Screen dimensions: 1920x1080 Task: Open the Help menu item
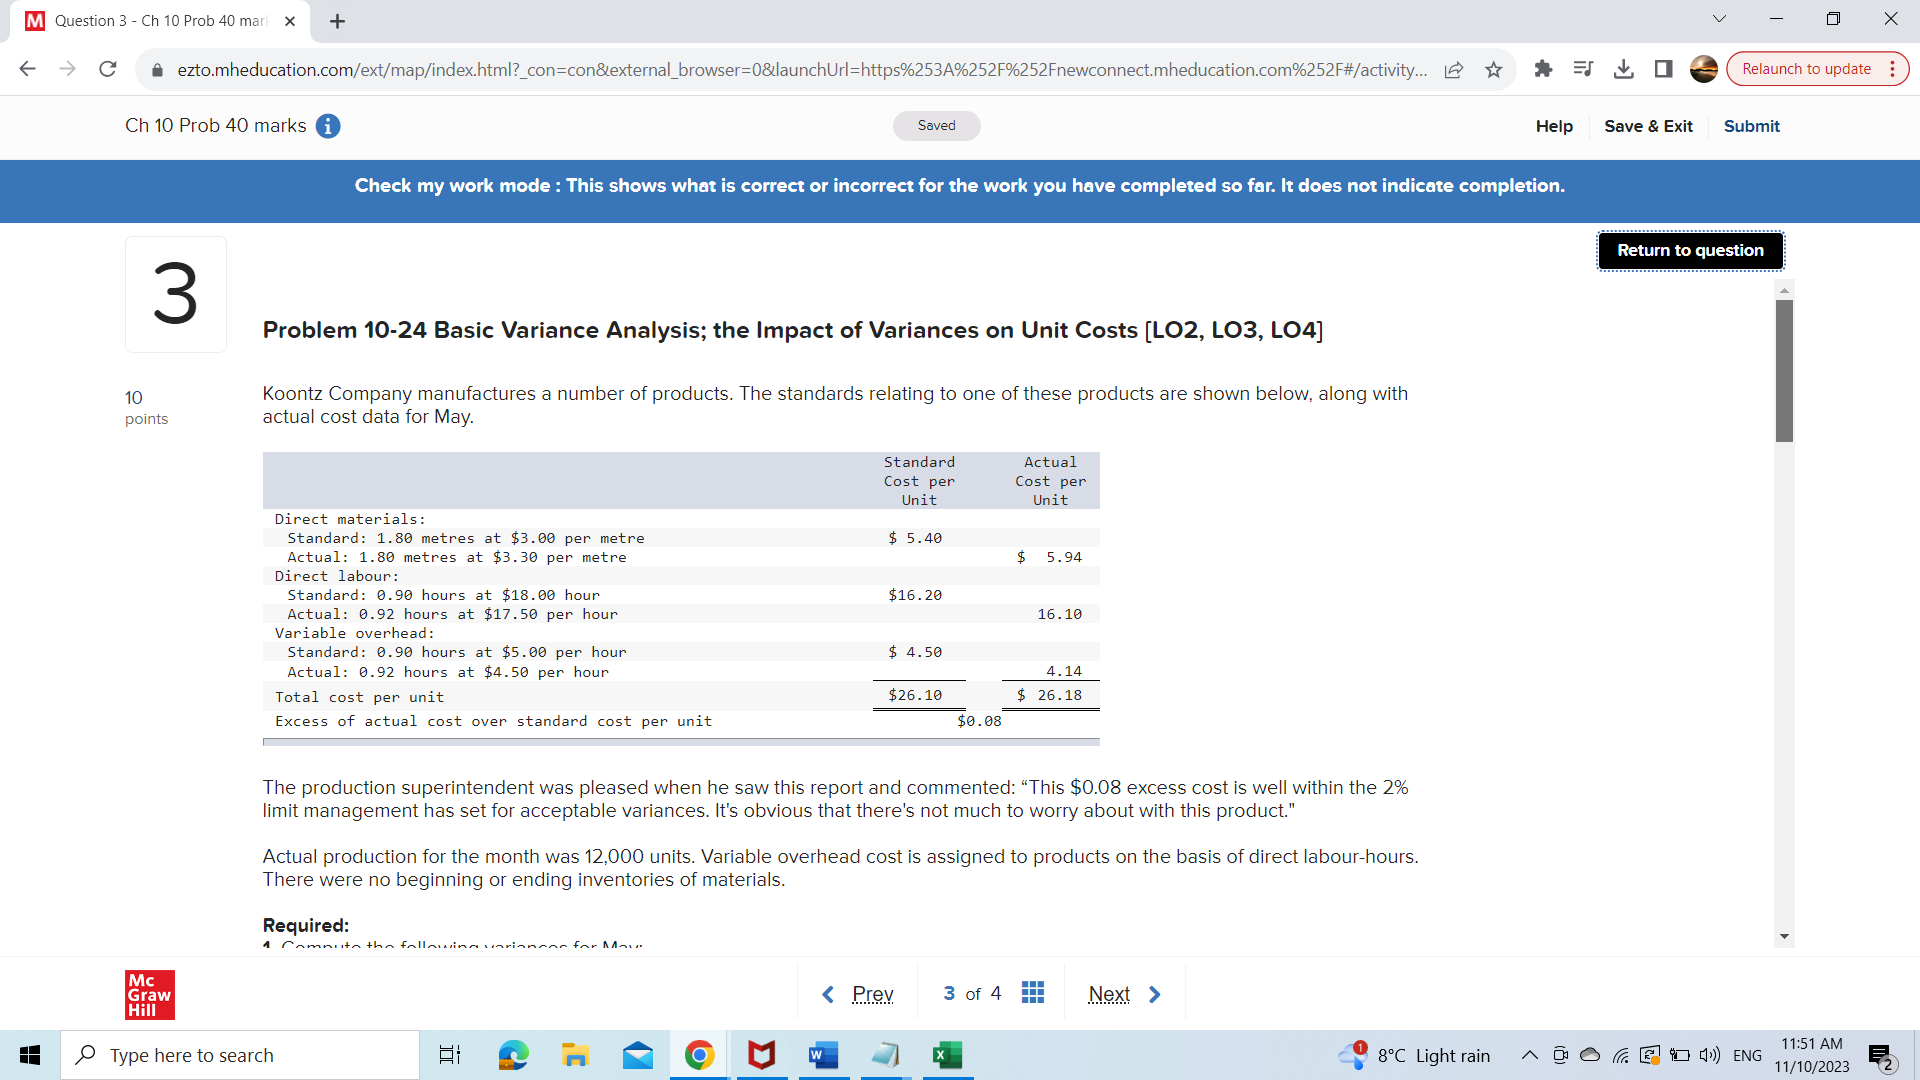point(1554,126)
